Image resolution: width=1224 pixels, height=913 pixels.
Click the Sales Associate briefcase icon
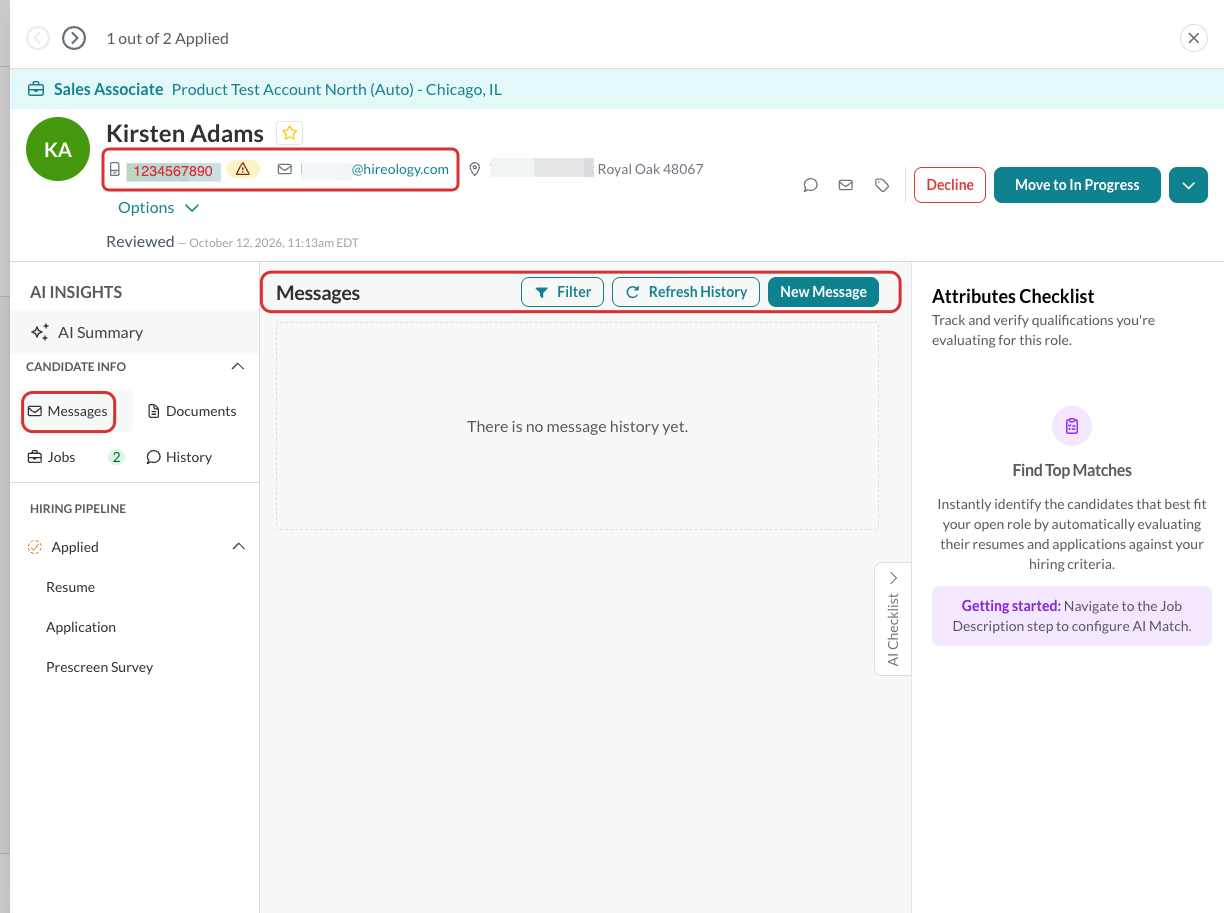[x=36, y=90]
